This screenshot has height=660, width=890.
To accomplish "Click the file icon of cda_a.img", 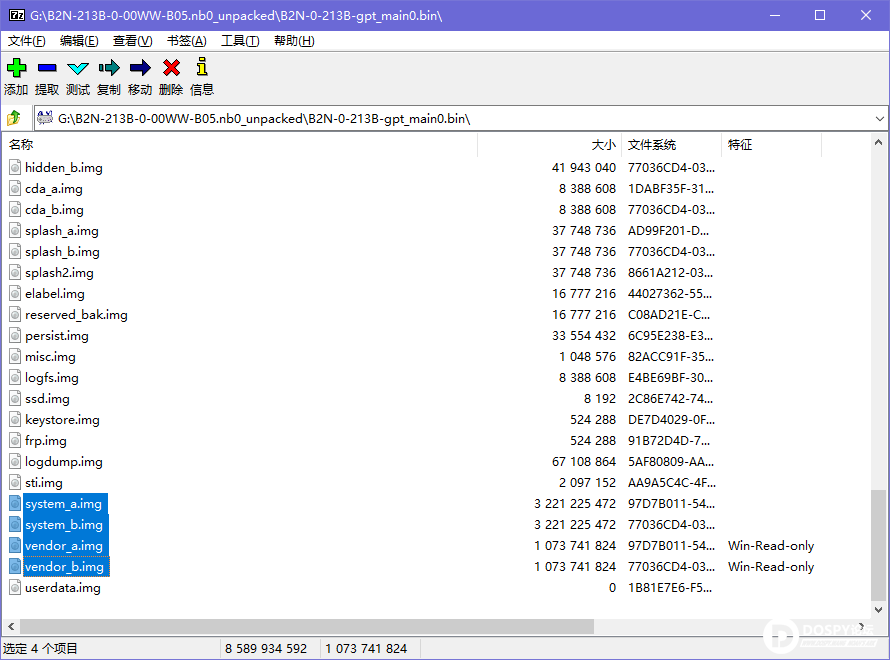I will pyautogui.click(x=15, y=188).
